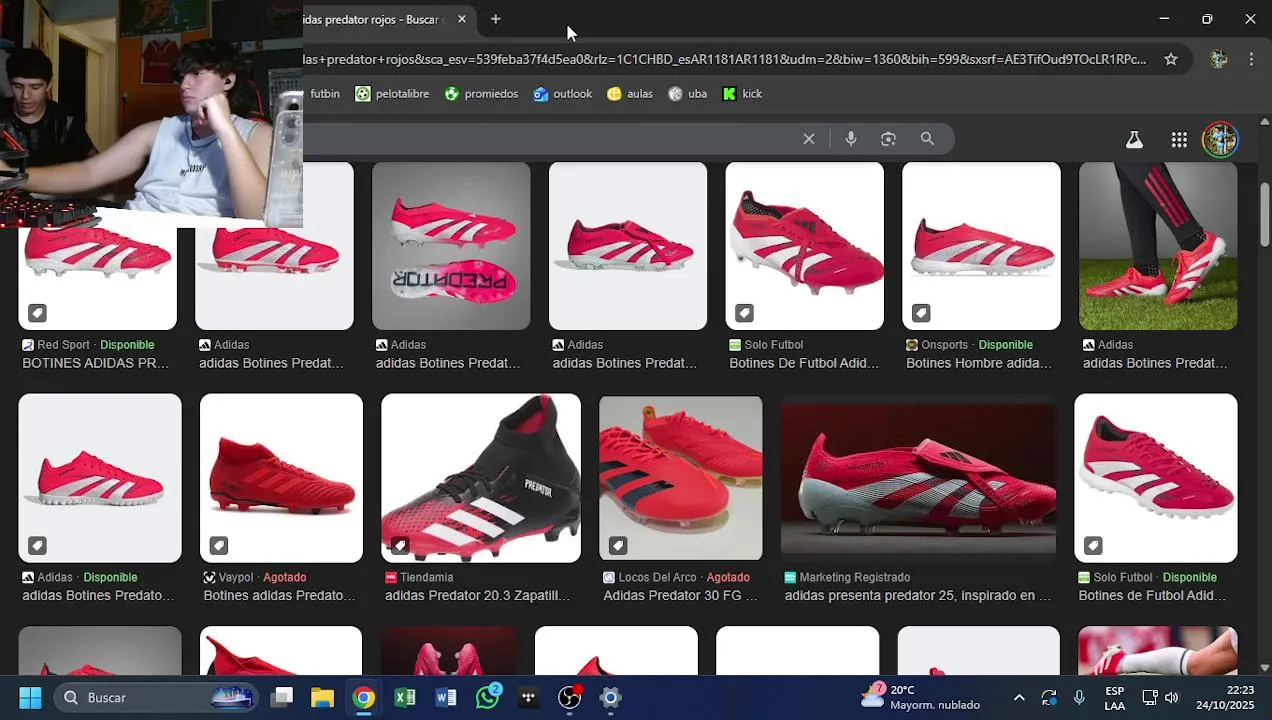Clear the Google search box text

(x=809, y=139)
